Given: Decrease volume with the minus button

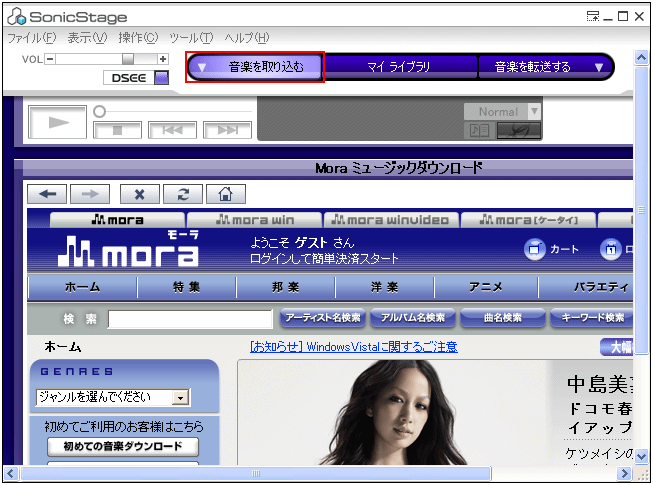Looking at the screenshot, I should 50,59.
